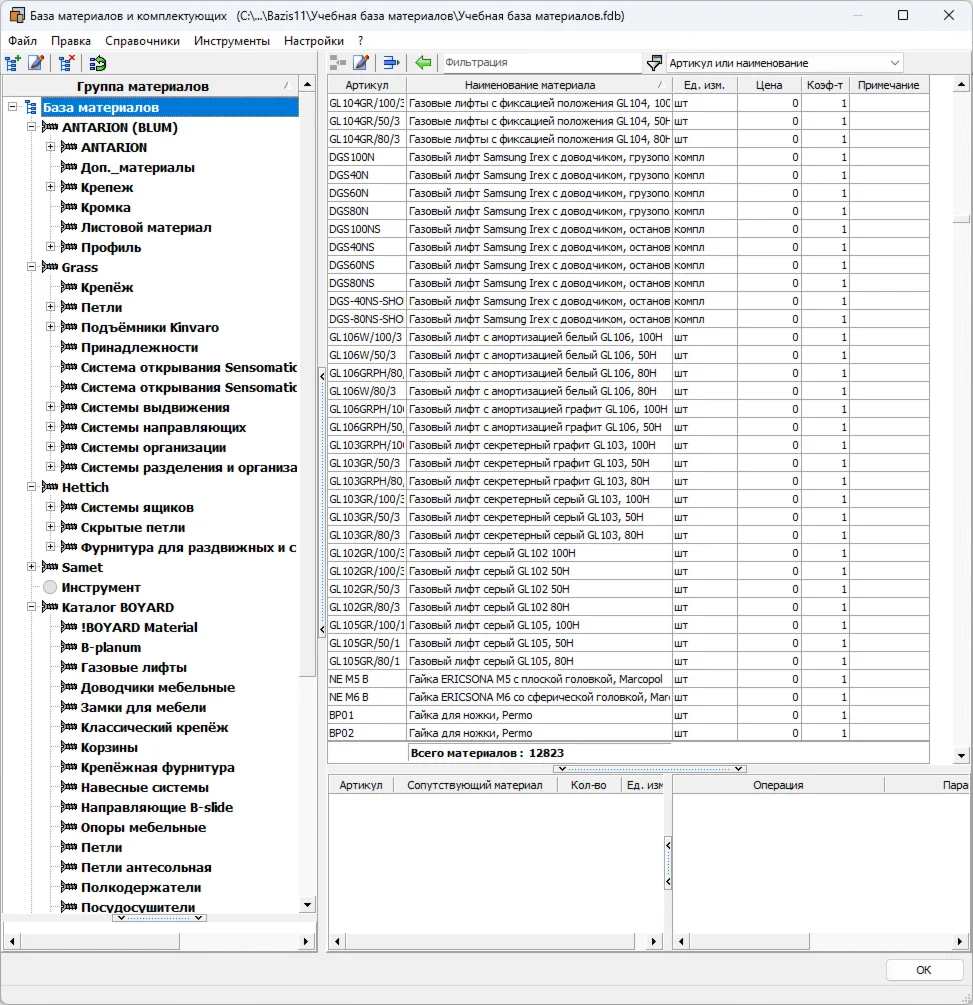Click the delete group icon with red X
The image size is (973, 1005).
click(x=67, y=63)
